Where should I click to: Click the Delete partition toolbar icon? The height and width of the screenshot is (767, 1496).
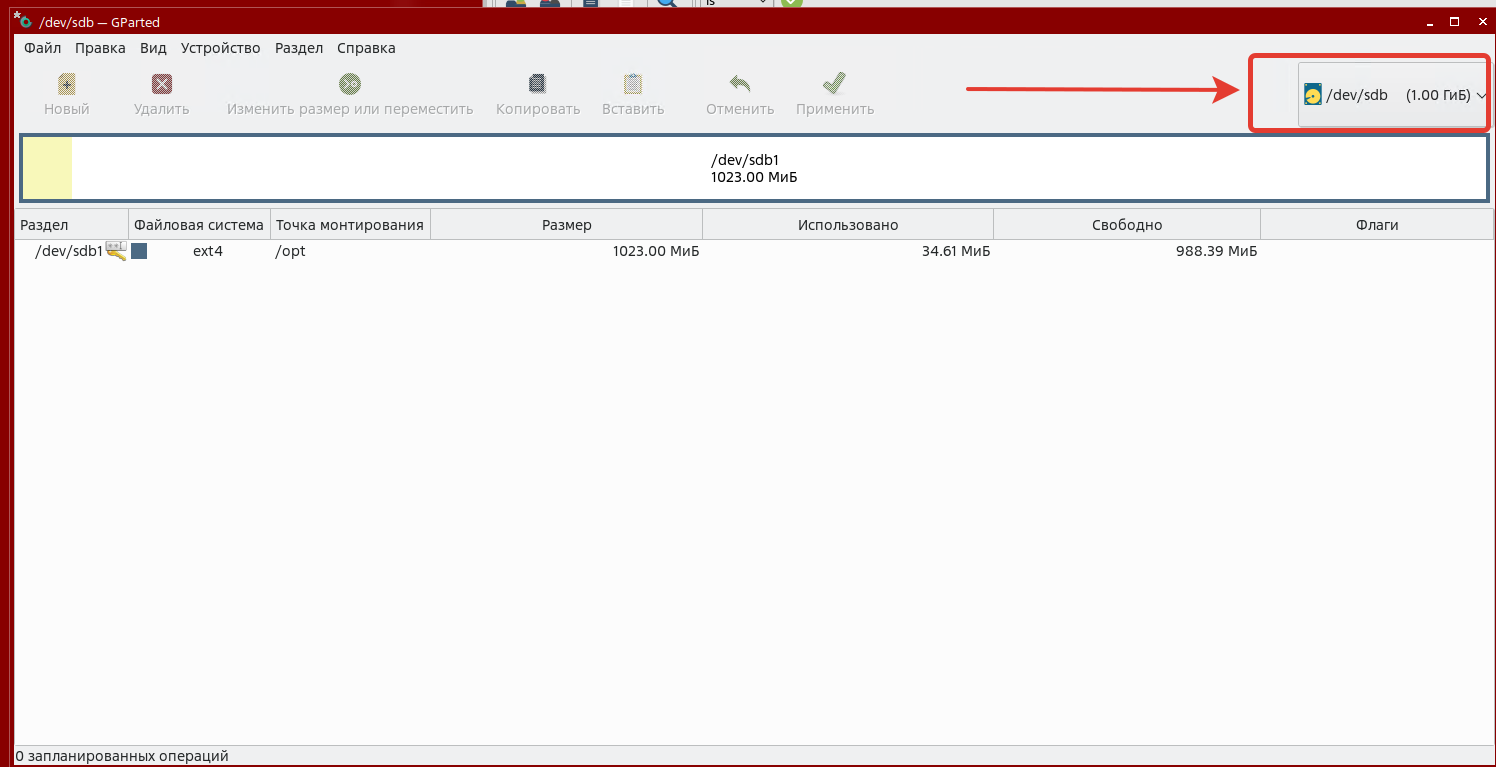tap(161, 84)
